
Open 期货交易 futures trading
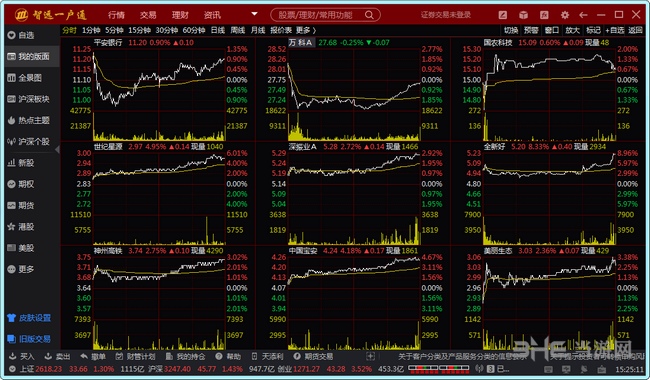(313, 356)
